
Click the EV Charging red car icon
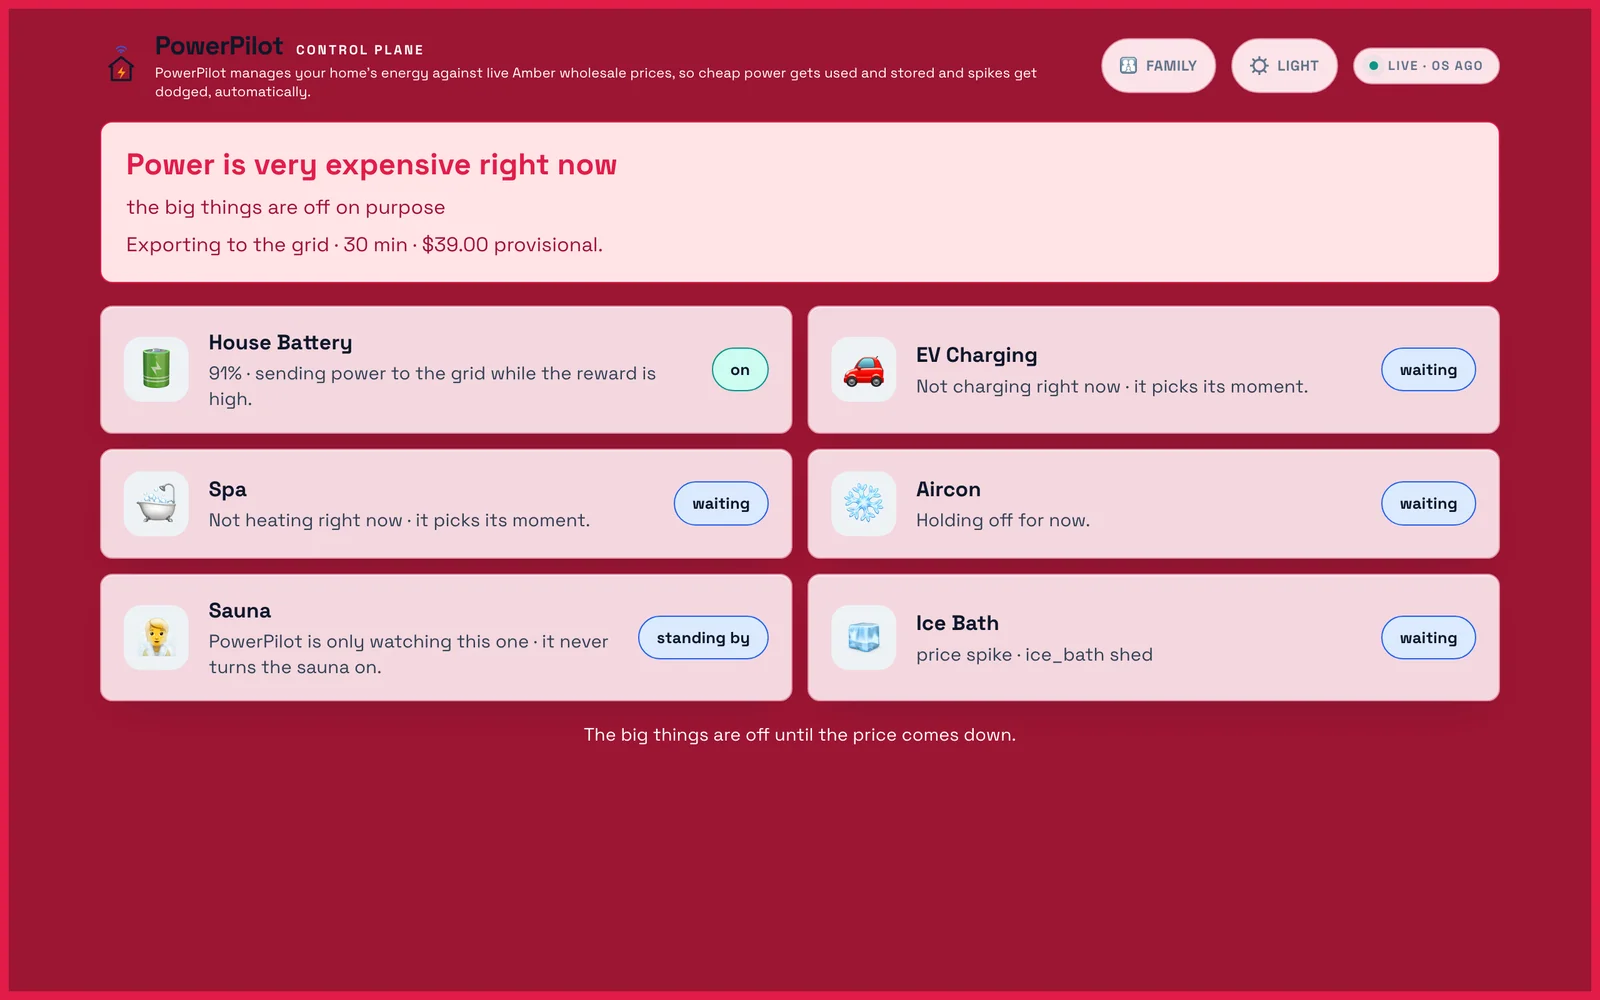point(864,369)
